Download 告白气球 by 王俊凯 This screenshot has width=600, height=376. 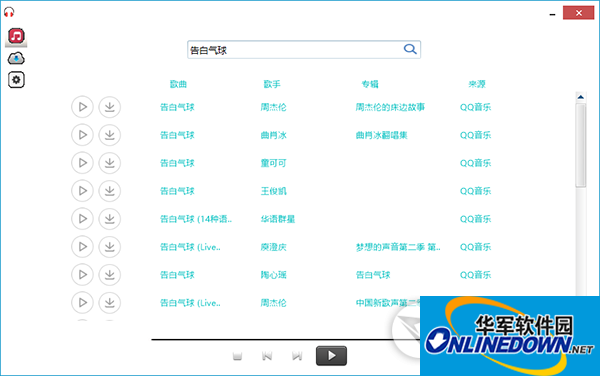click(110, 190)
